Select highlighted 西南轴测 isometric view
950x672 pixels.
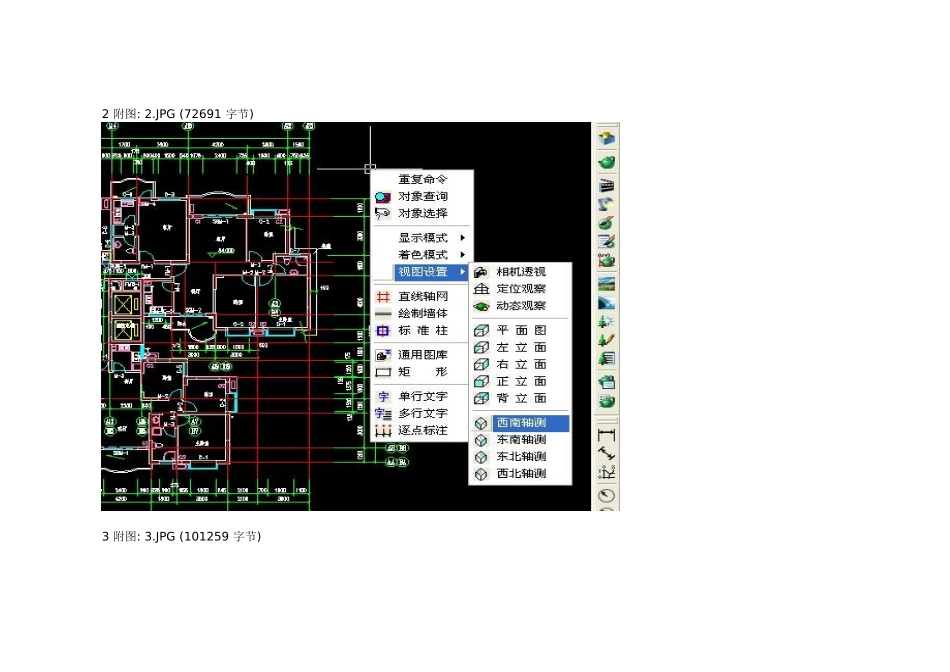520,423
